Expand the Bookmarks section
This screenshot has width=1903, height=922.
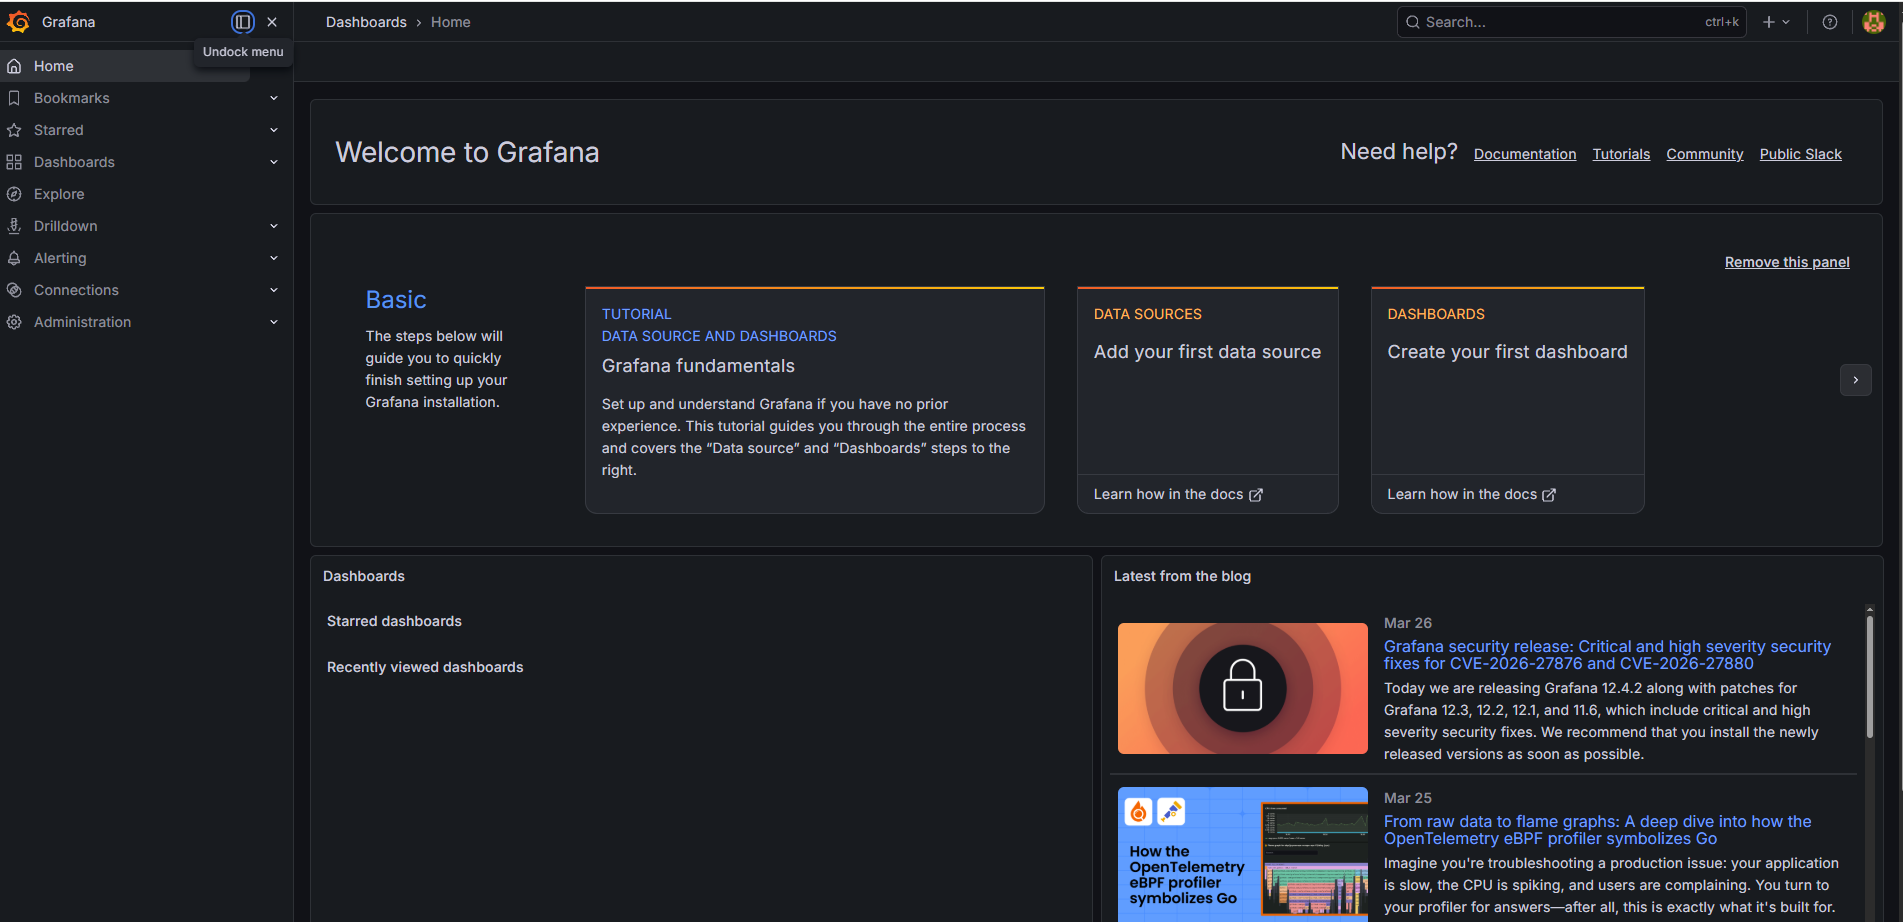[274, 97]
